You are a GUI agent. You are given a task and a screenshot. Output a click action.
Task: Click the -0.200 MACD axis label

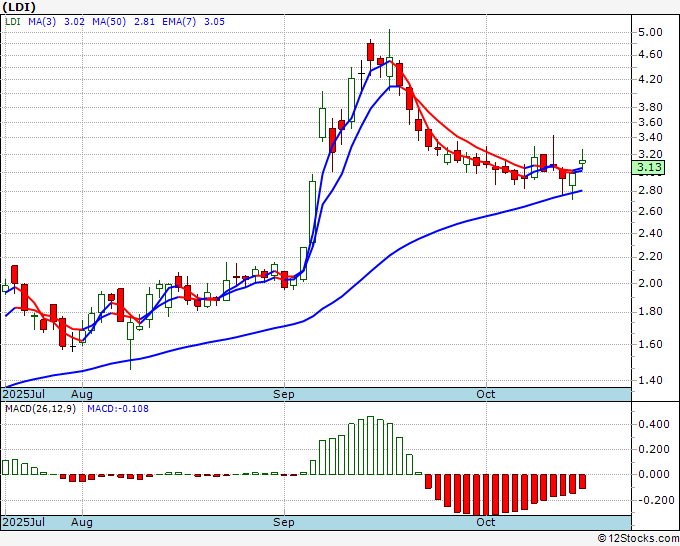(654, 500)
